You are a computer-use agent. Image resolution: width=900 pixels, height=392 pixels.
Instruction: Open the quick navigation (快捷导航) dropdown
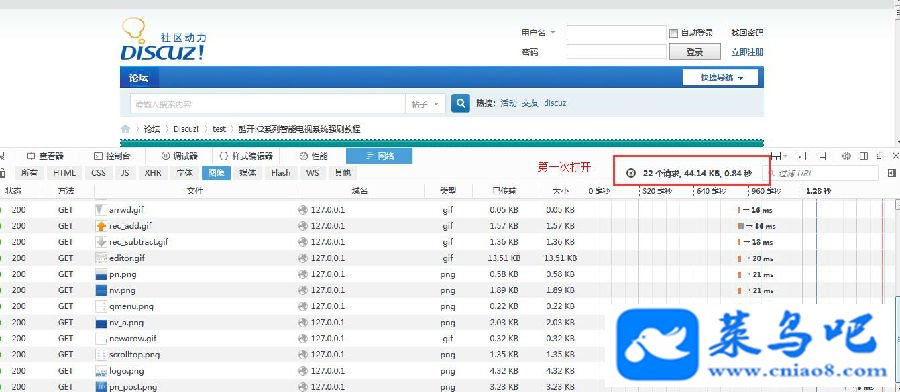click(x=720, y=77)
